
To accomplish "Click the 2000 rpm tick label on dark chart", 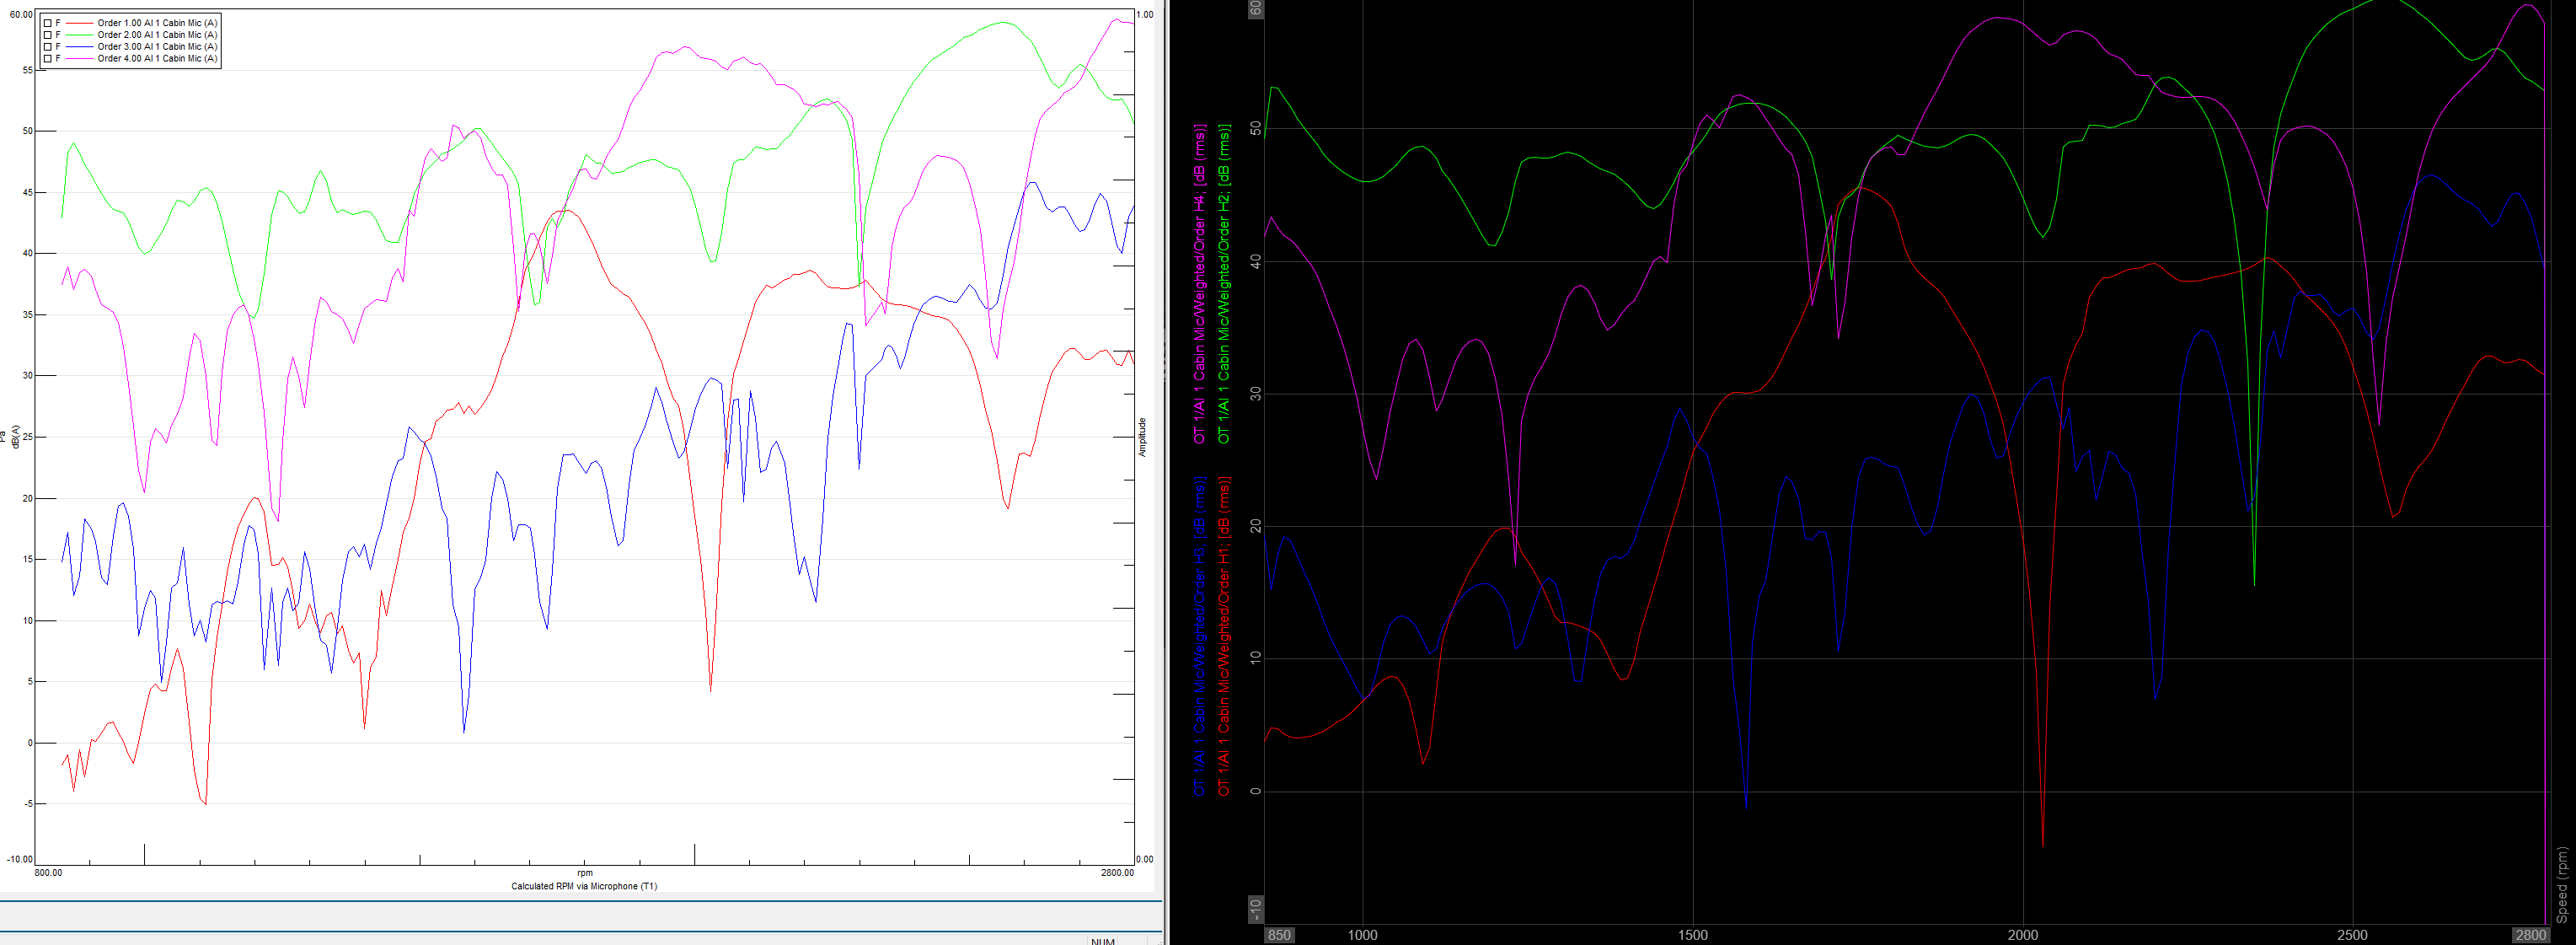I will click(x=2022, y=935).
